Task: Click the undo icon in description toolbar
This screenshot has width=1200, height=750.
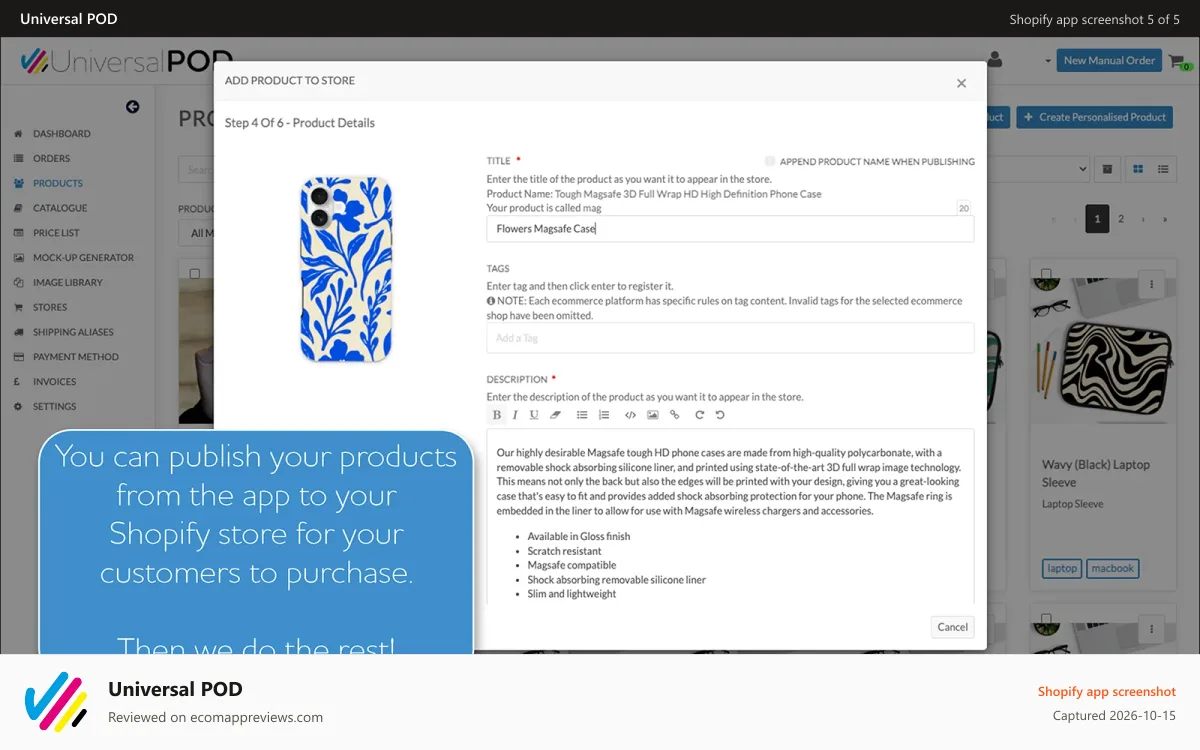Action: (720, 415)
